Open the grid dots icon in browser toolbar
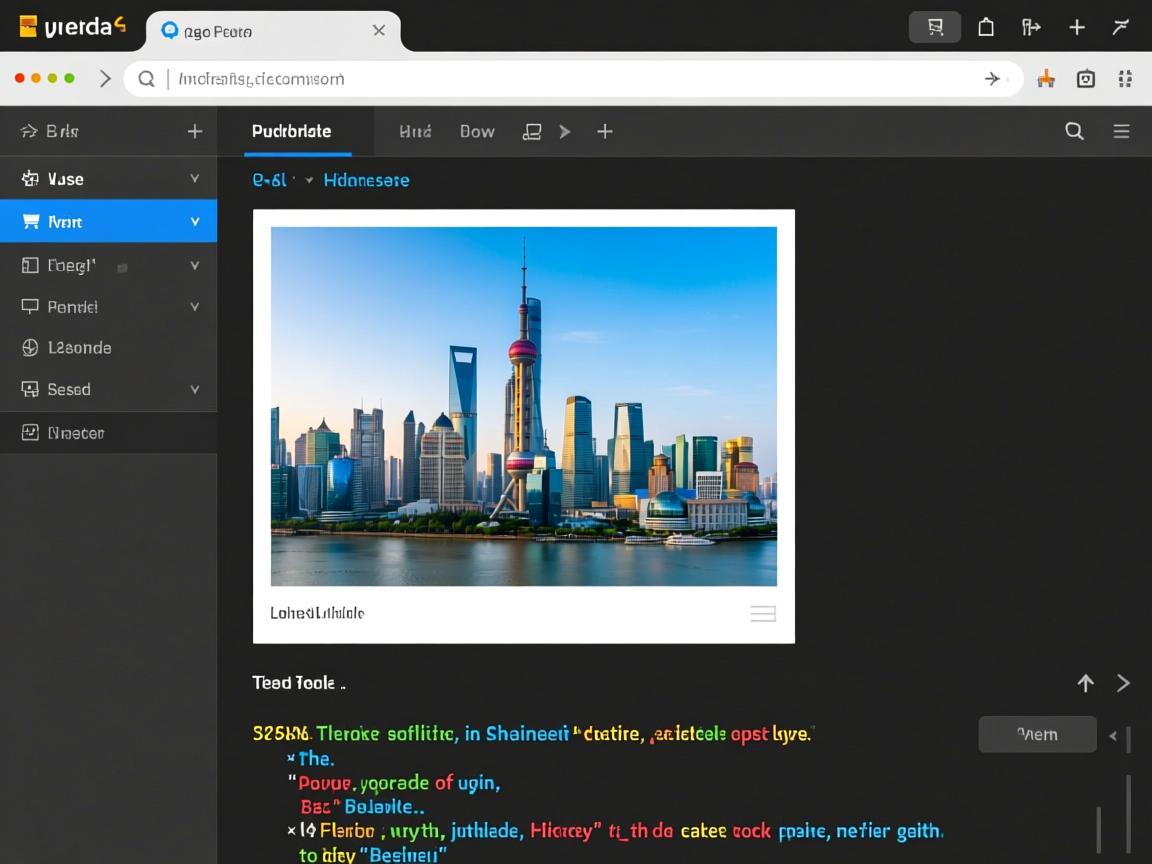The image size is (1152, 864). coord(1125,79)
